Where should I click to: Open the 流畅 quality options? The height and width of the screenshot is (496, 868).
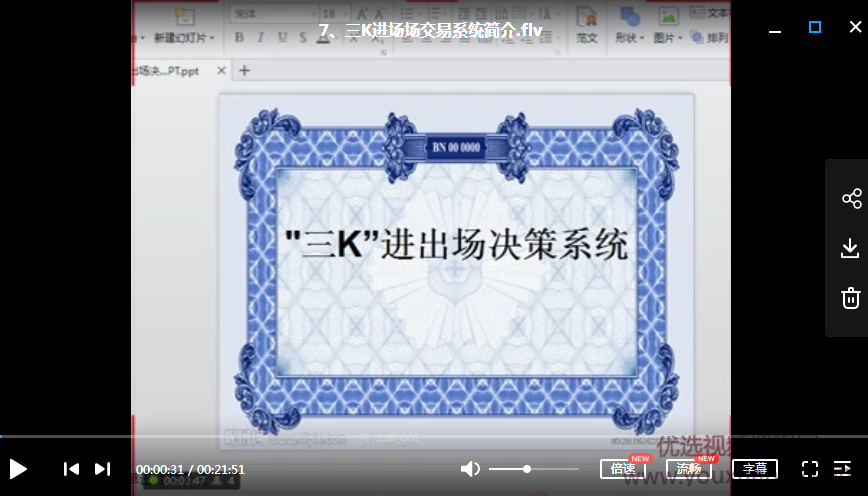[689, 468]
